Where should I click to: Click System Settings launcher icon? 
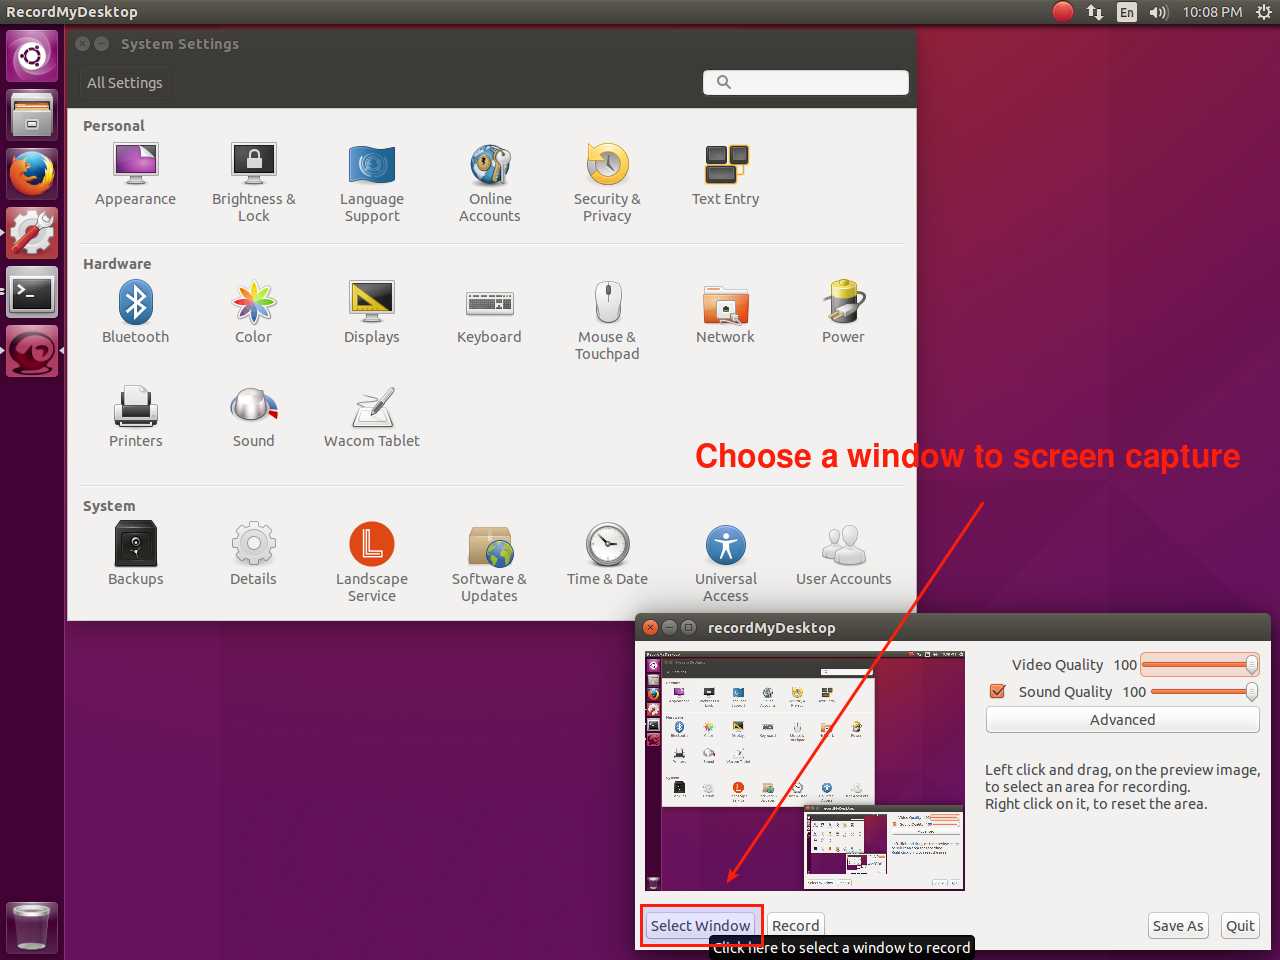[32, 233]
